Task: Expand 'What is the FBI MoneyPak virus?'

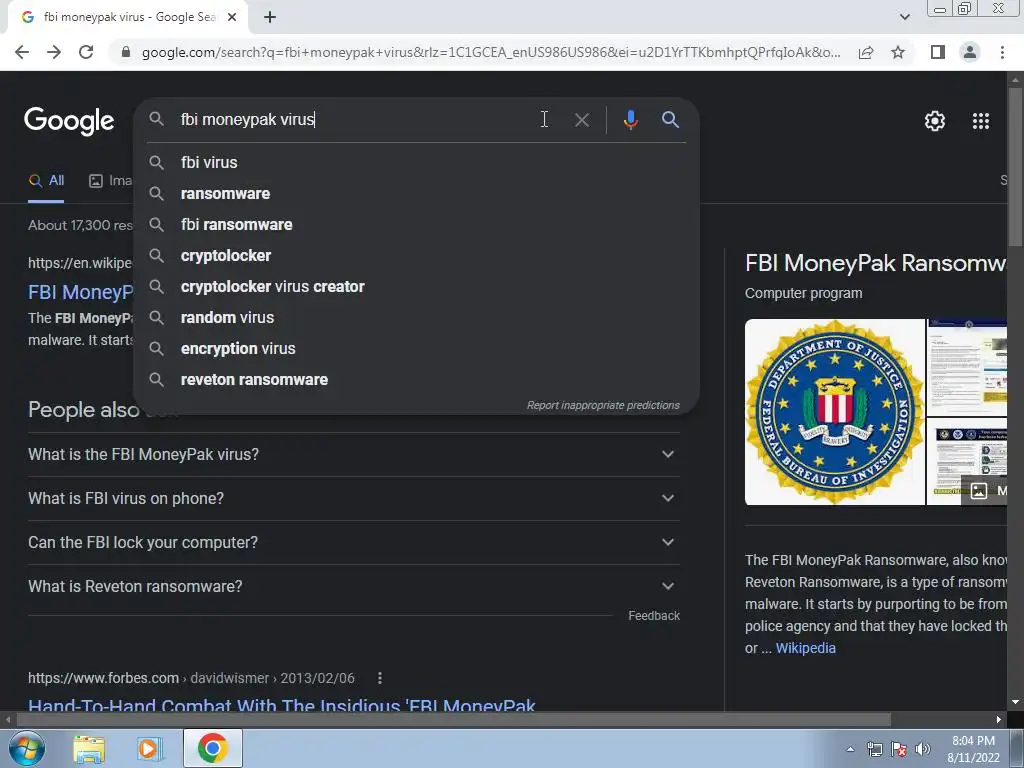Action: pos(353,455)
